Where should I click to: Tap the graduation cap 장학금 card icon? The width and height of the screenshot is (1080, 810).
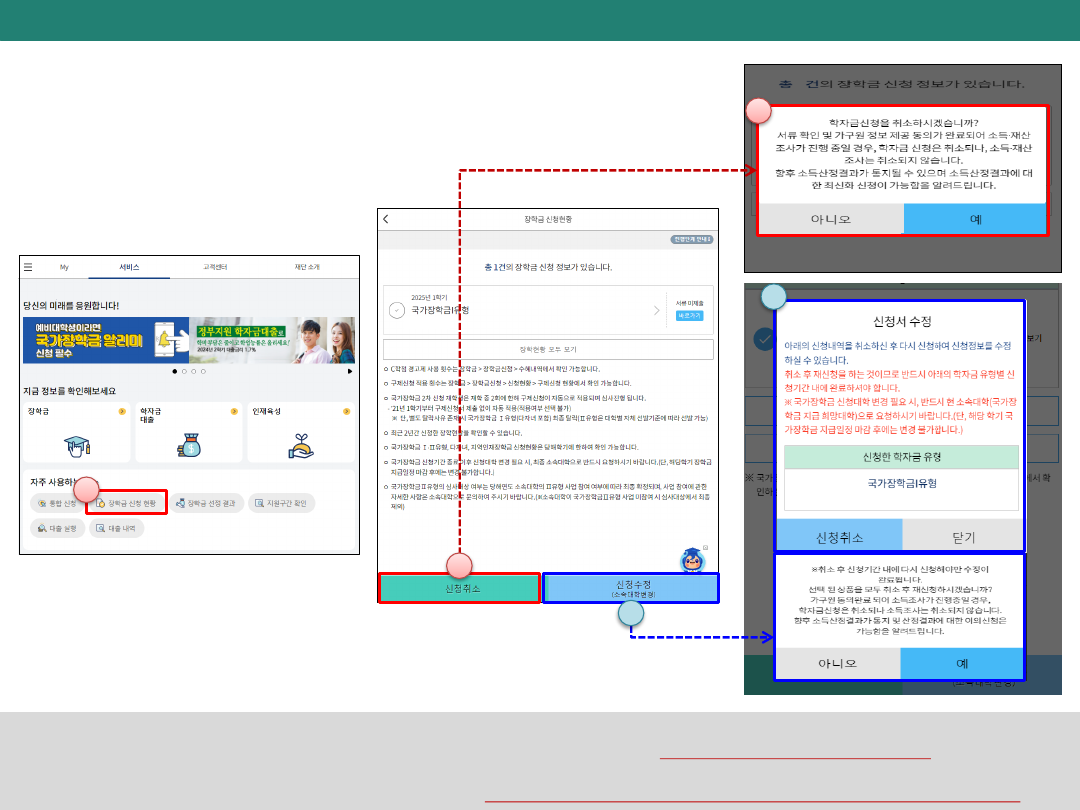pyautogui.click(x=77, y=445)
